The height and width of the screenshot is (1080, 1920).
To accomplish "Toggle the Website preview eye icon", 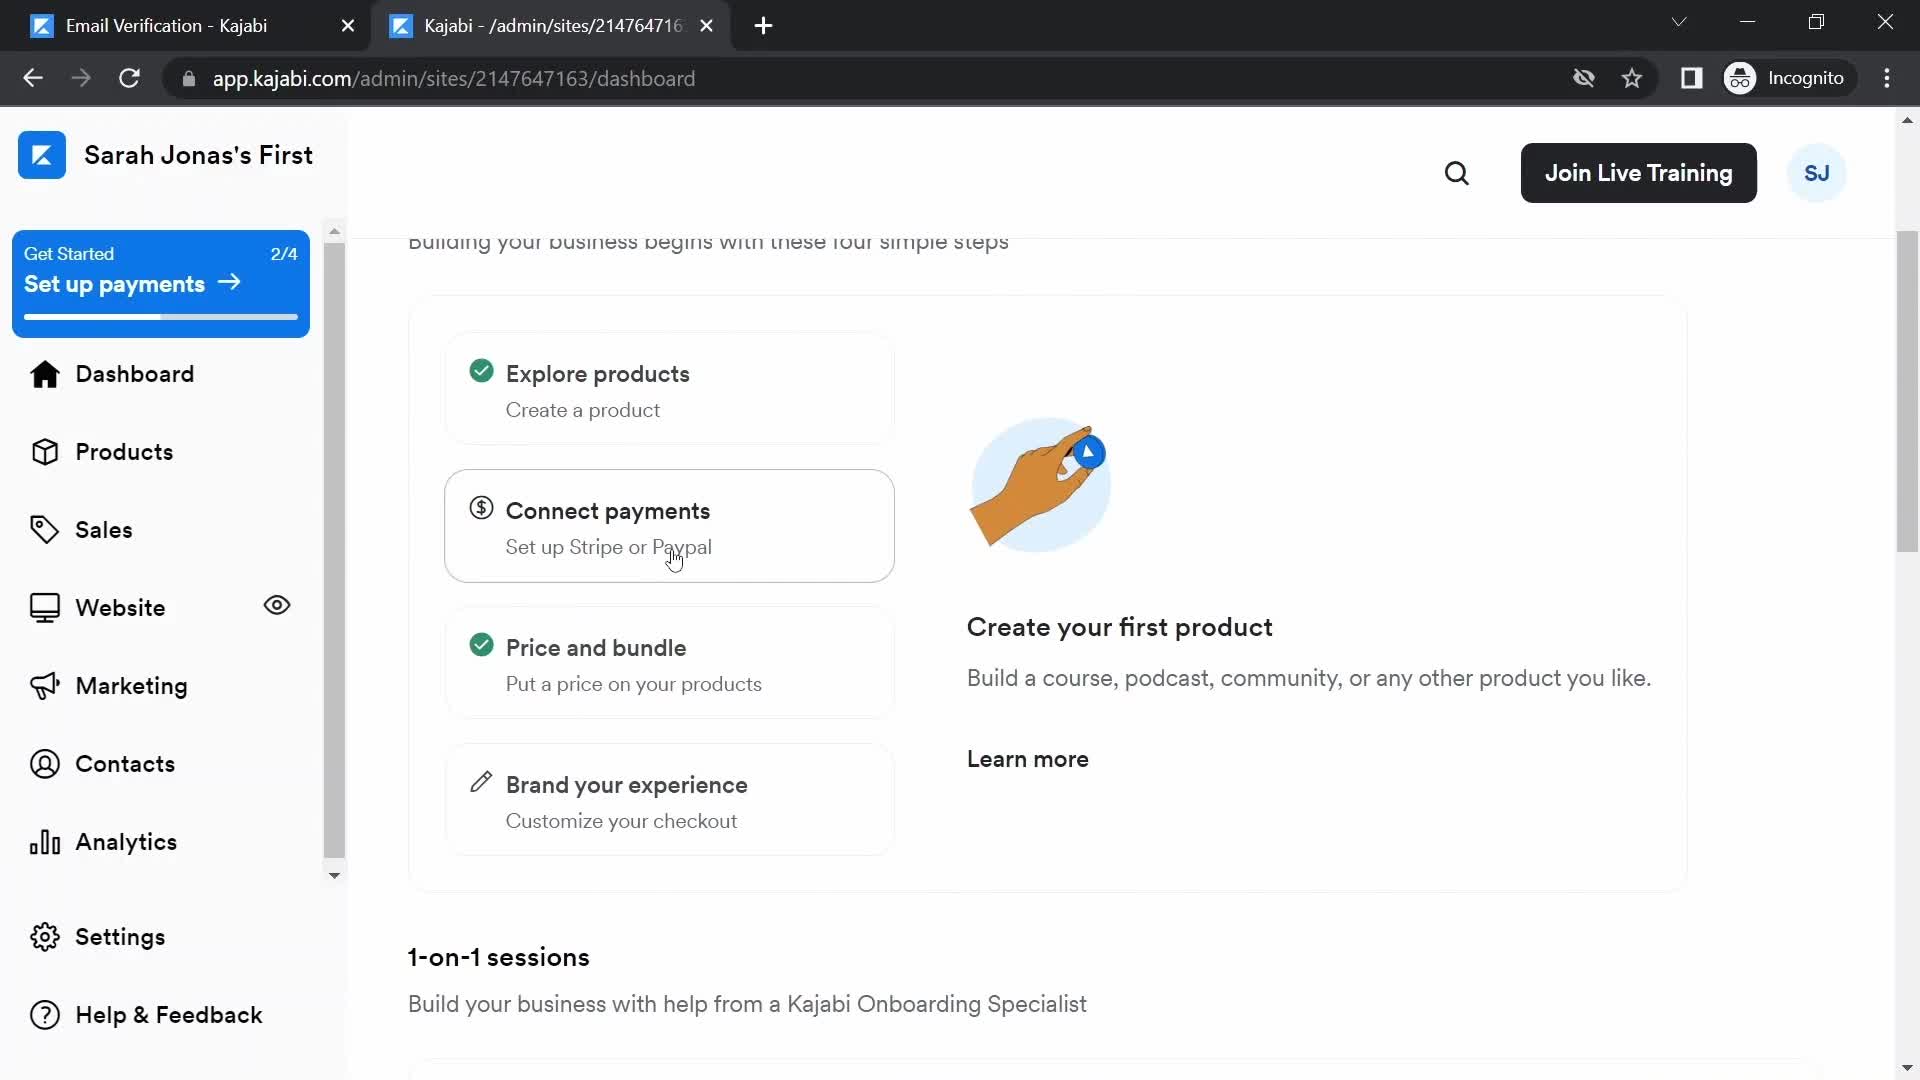I will coord(277,605).
